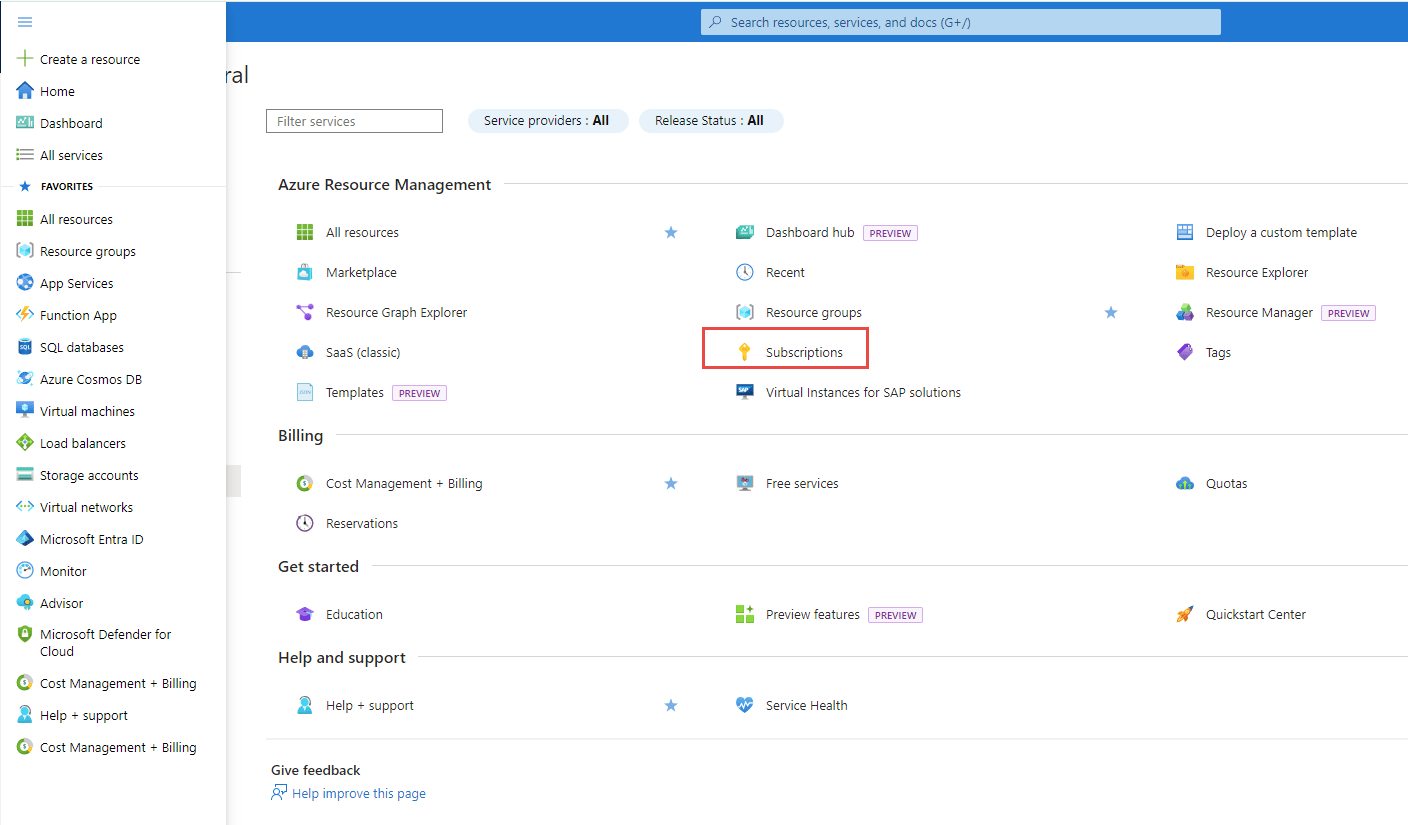Open the Service providers filter pill

(x=548, y=121)
